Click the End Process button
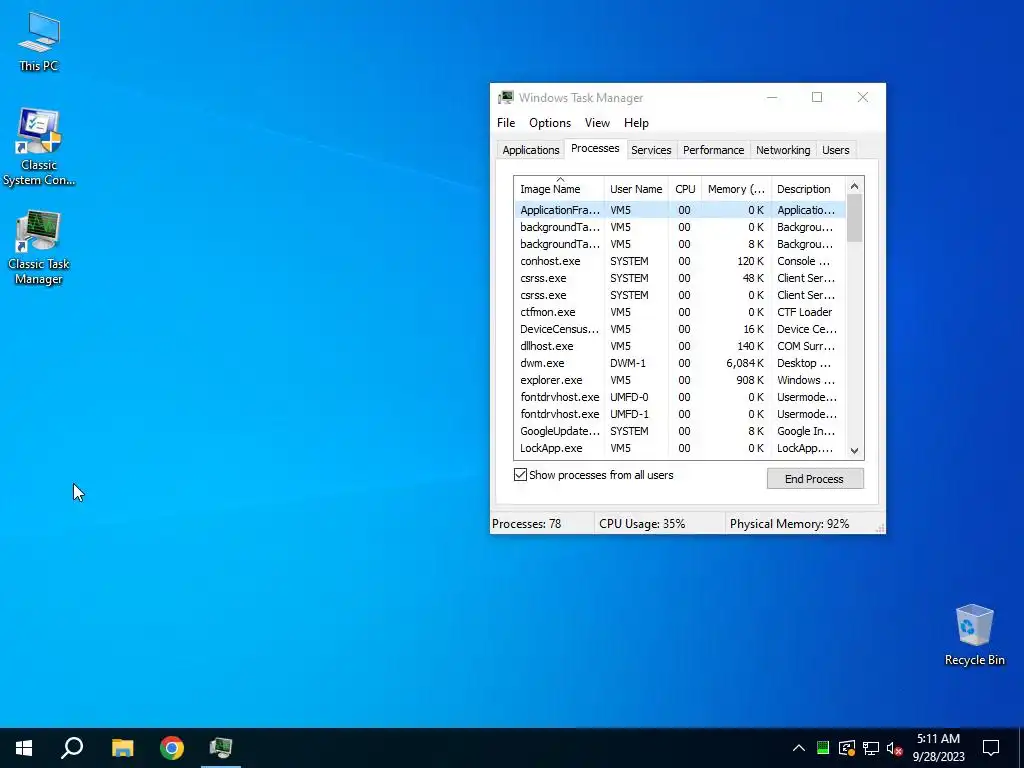Screen dimensions: 1024x768 click(x=815, y=479)
